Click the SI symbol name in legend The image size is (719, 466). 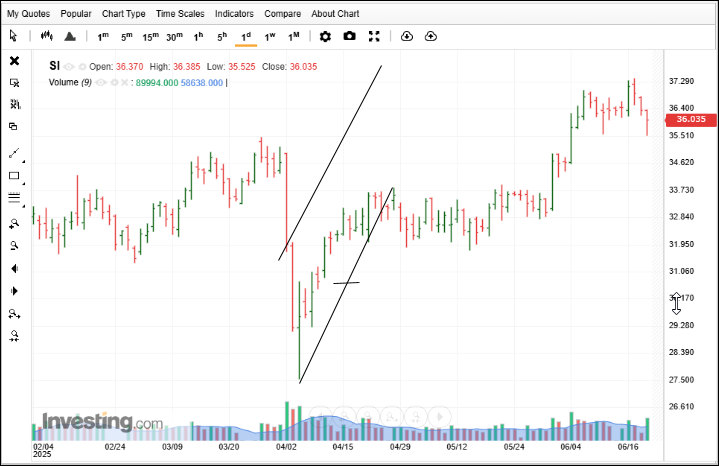54,66
